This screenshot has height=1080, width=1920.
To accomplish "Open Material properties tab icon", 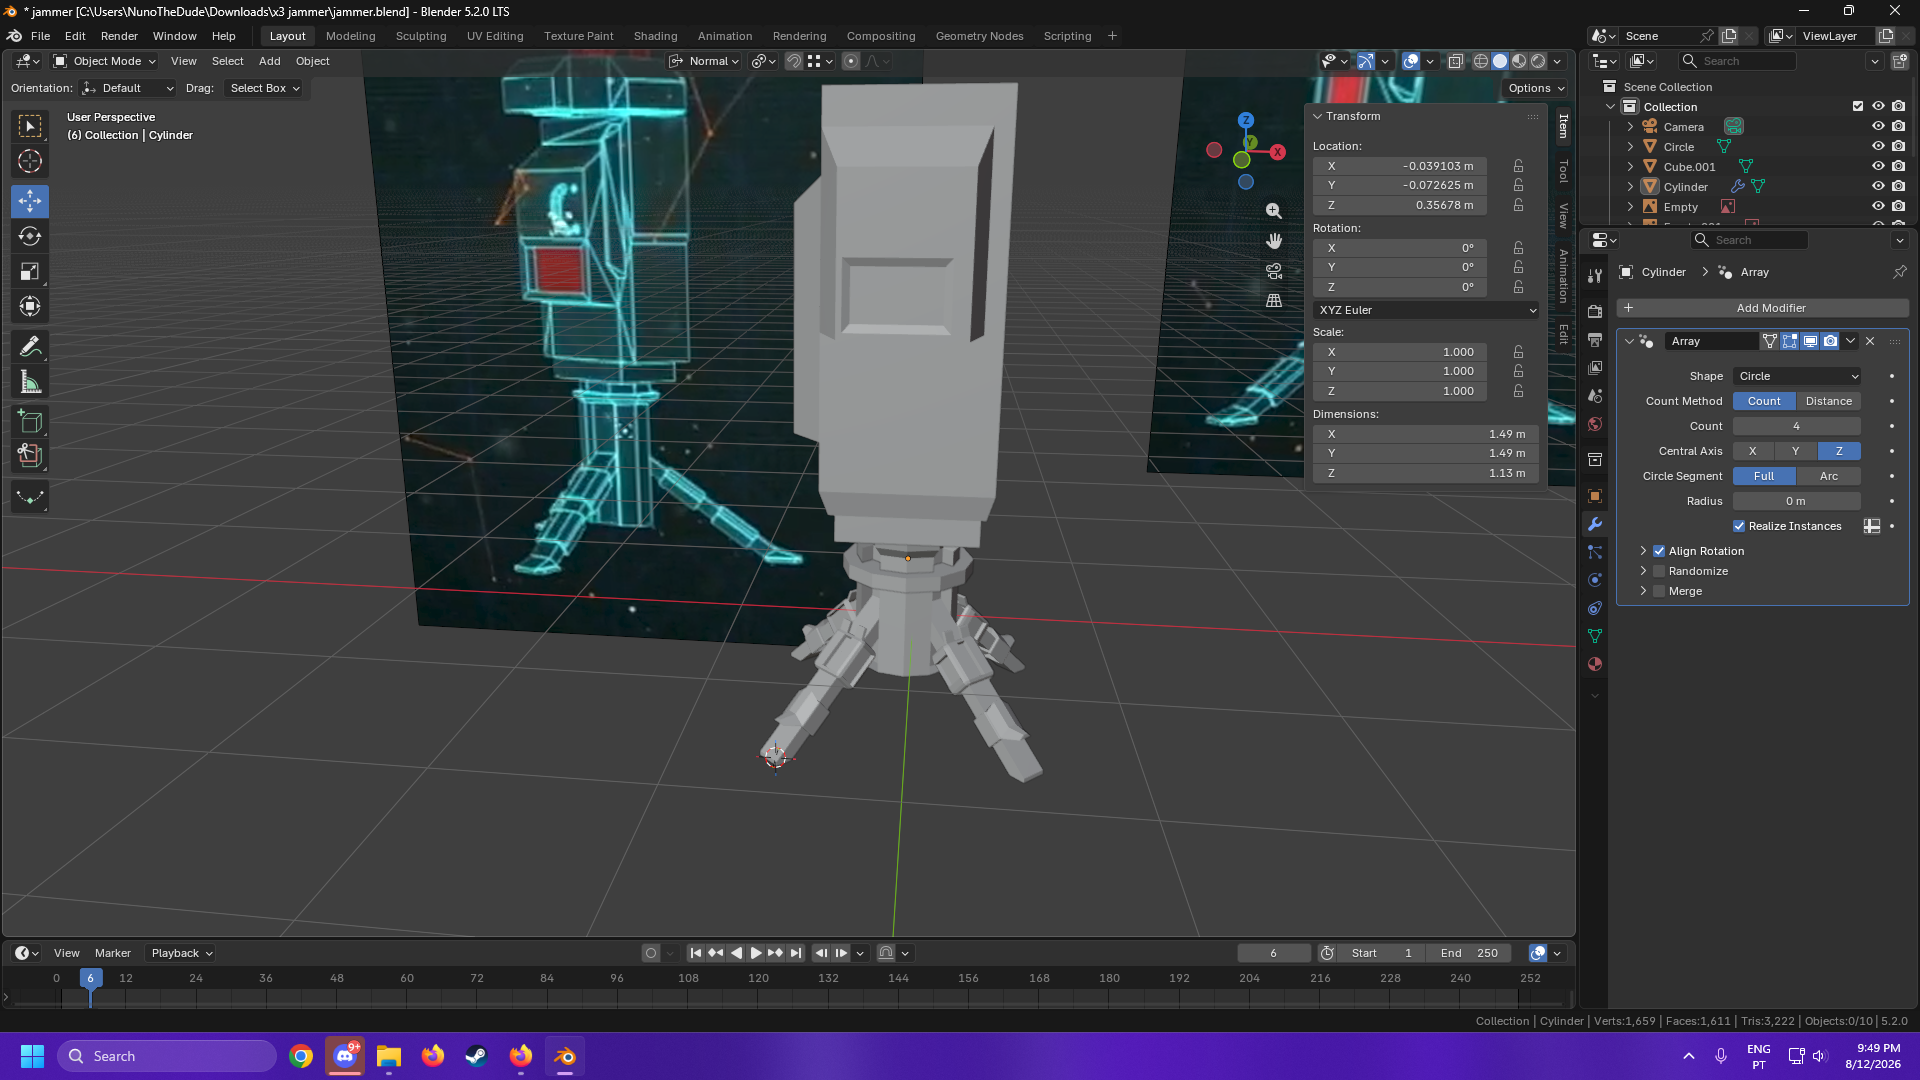I will (1595, 664).
